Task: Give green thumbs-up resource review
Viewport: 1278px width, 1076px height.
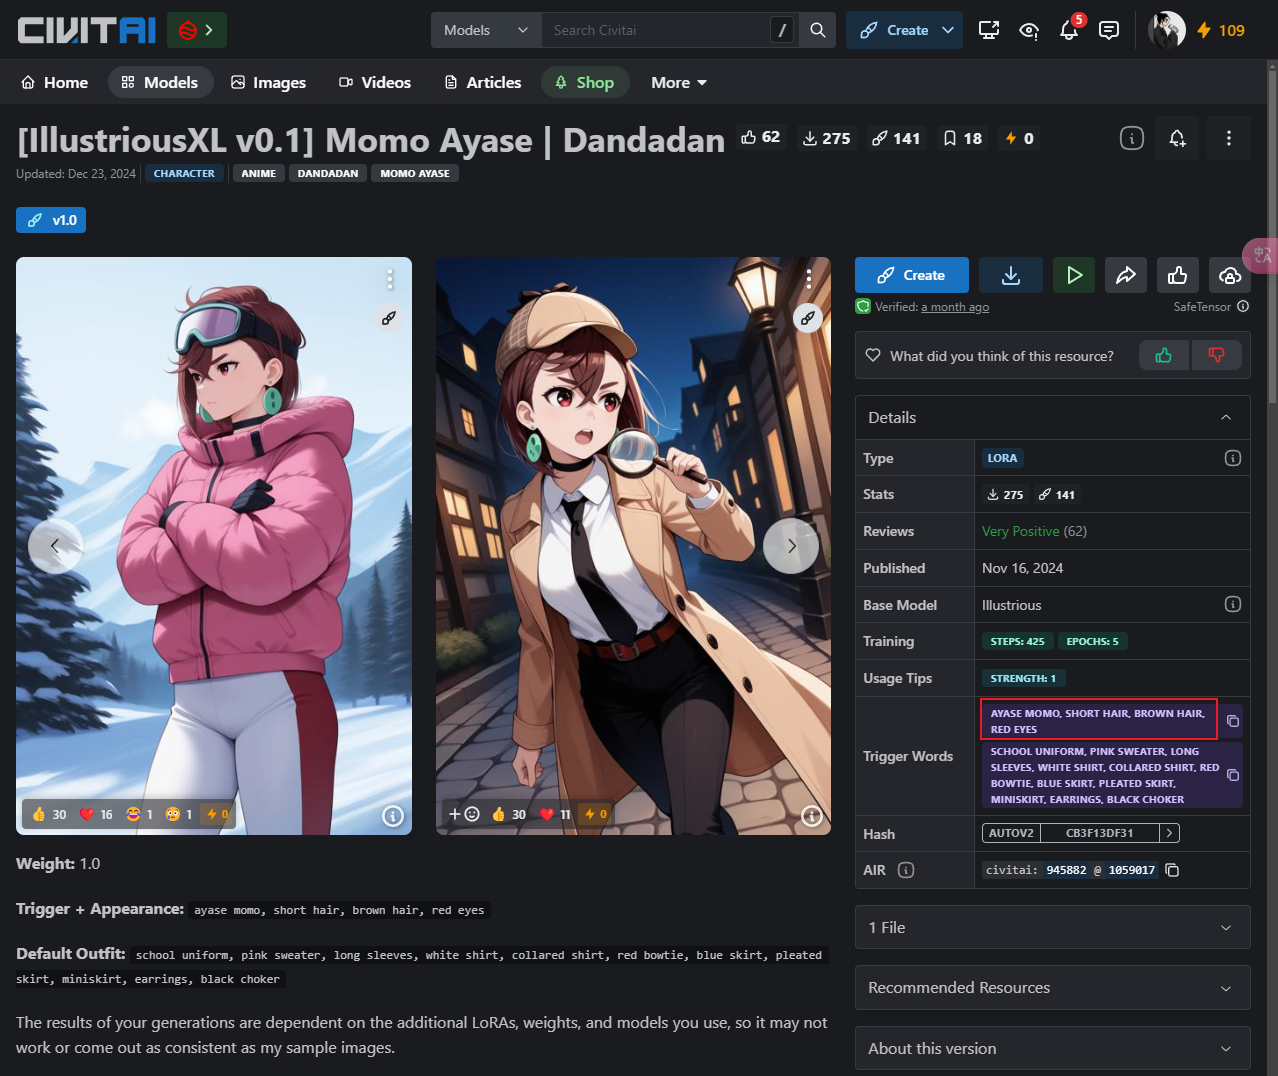Action: 1164,355
